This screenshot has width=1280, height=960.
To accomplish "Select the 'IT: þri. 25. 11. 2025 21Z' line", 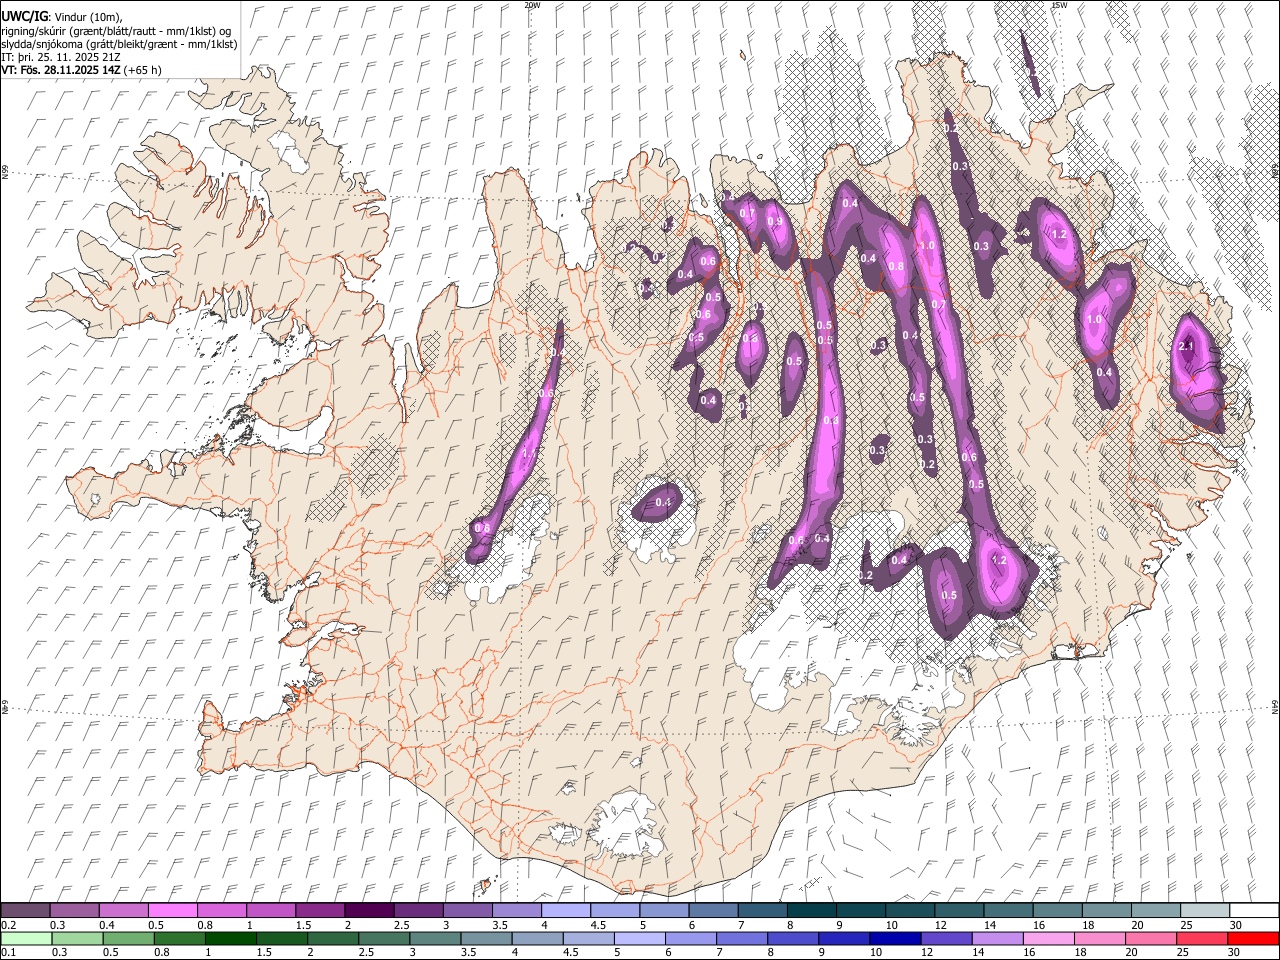I will click(61, 57).
